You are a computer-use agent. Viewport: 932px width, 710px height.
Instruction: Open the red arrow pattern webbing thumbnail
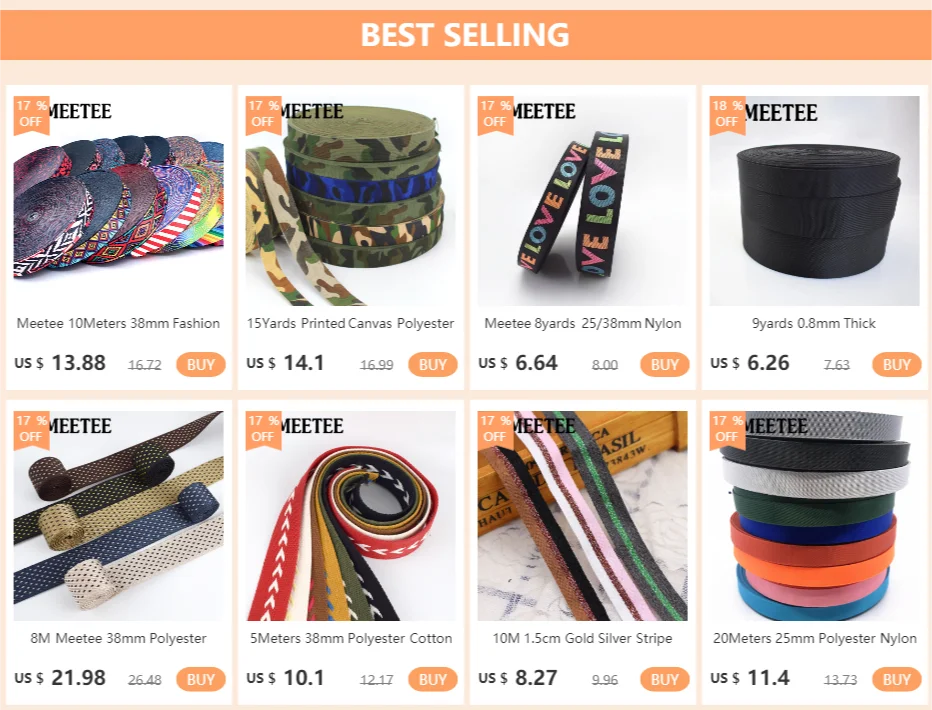[351, 516]
